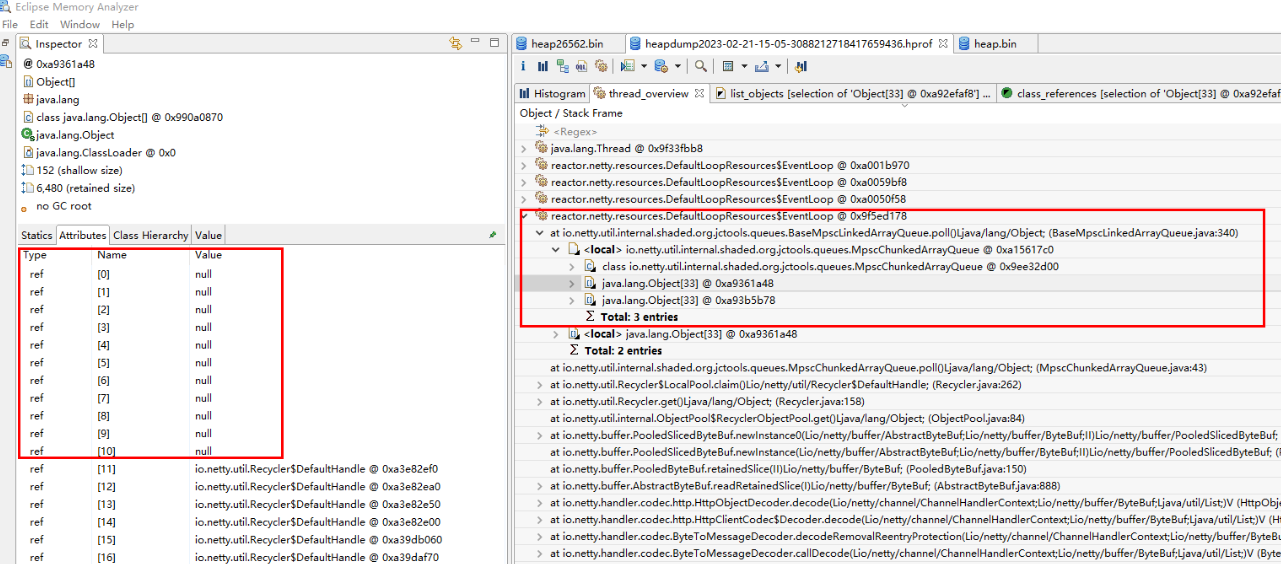
Task: Expand EventLoop @ 0xa0050f58 row
Action: click(524, 199)
